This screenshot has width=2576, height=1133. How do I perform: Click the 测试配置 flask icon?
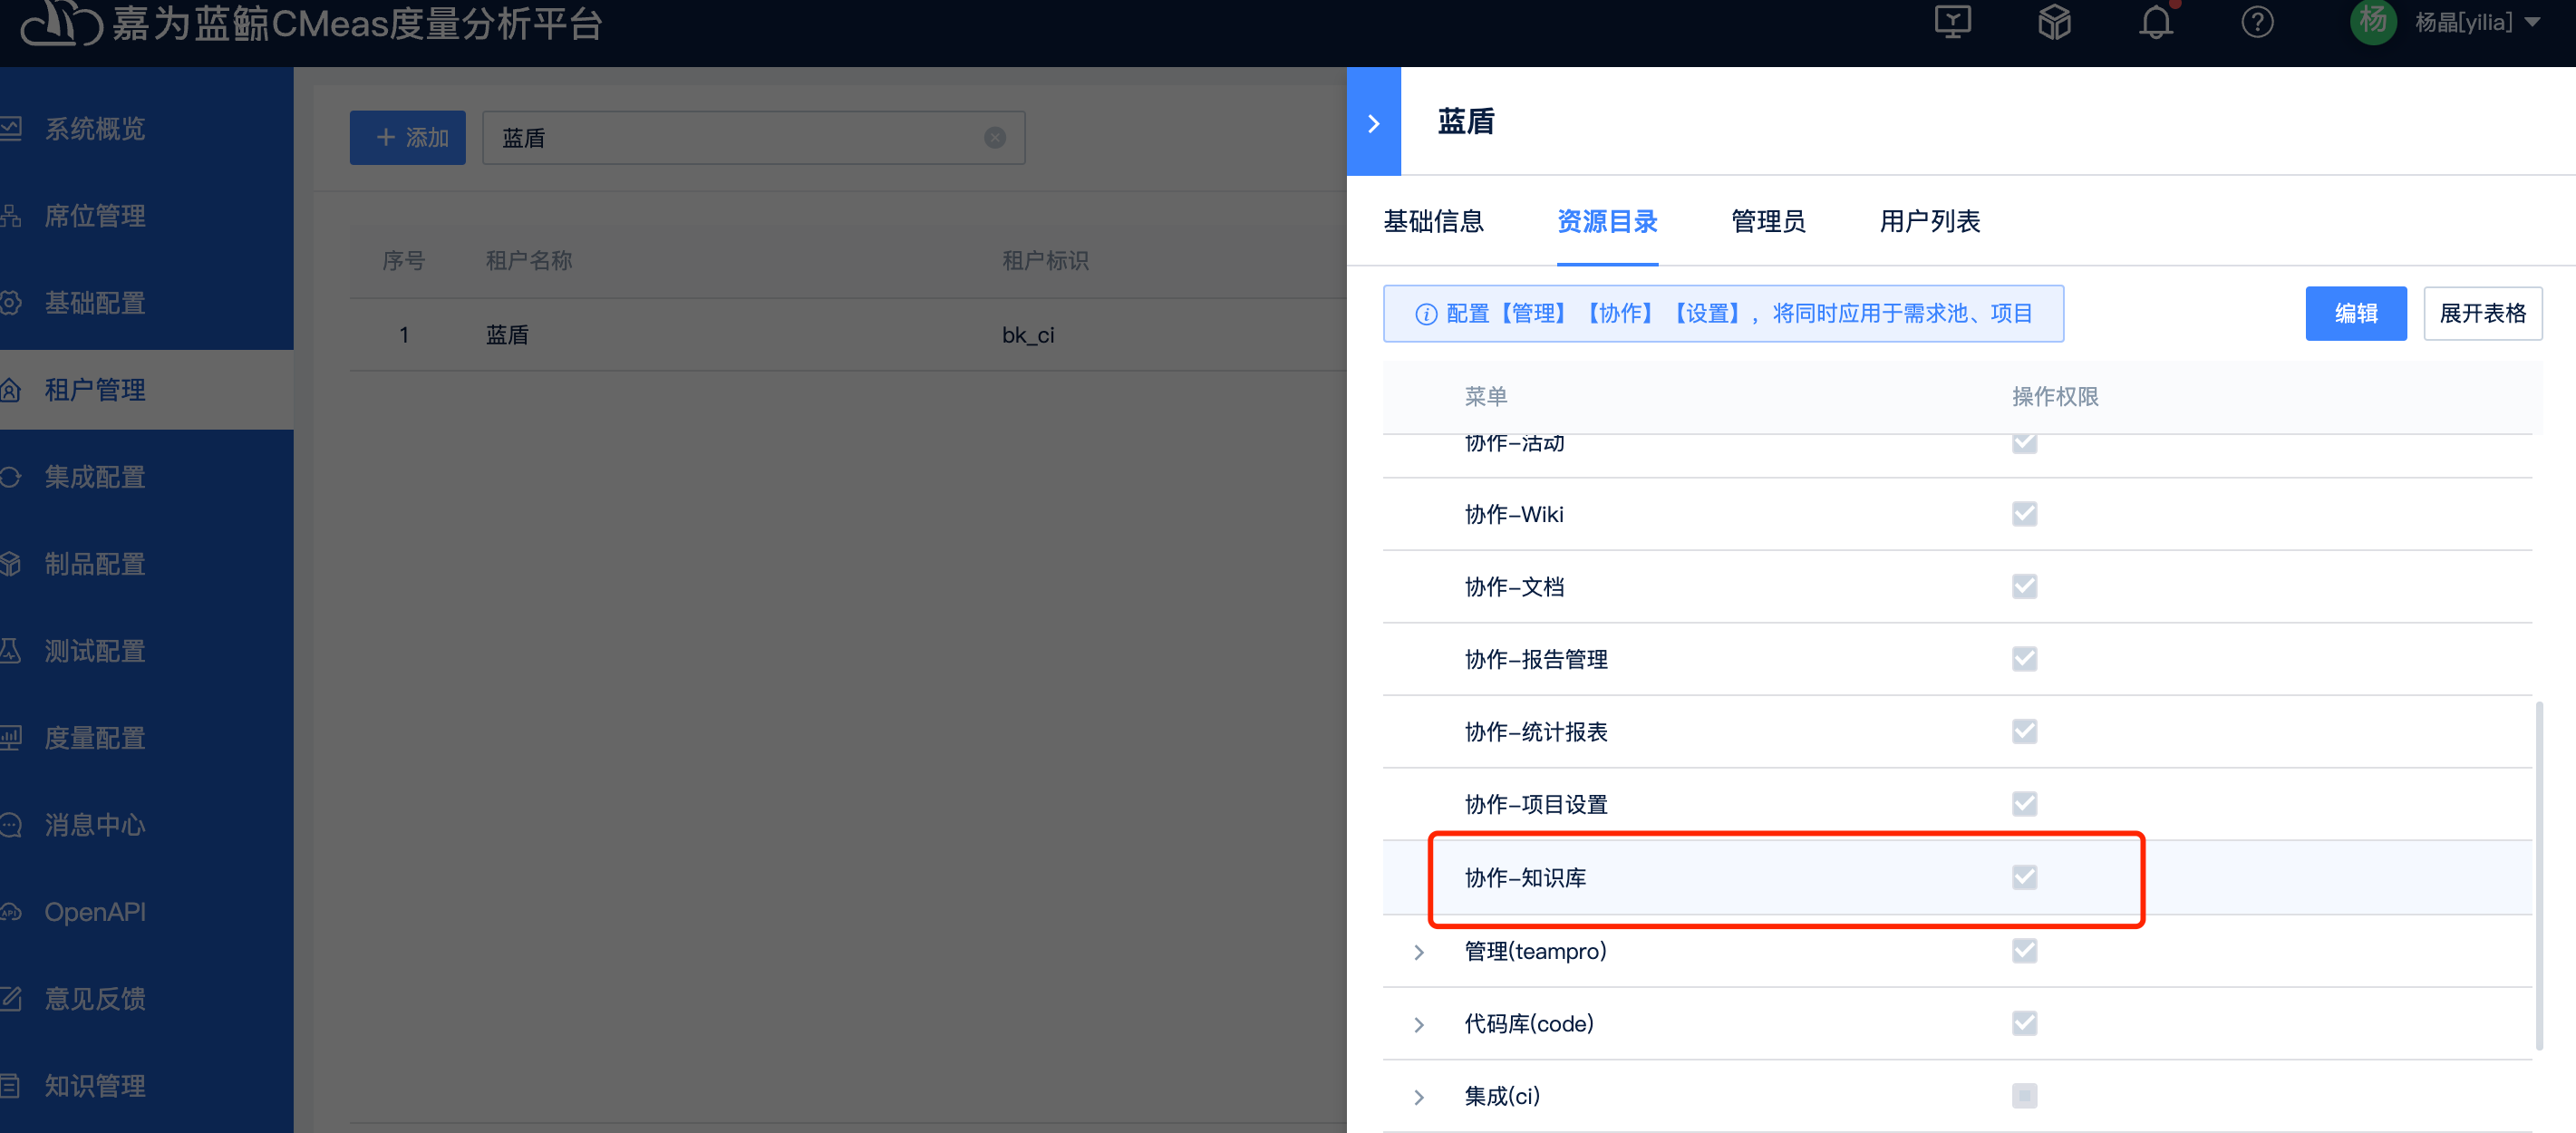tap(10, 650)
